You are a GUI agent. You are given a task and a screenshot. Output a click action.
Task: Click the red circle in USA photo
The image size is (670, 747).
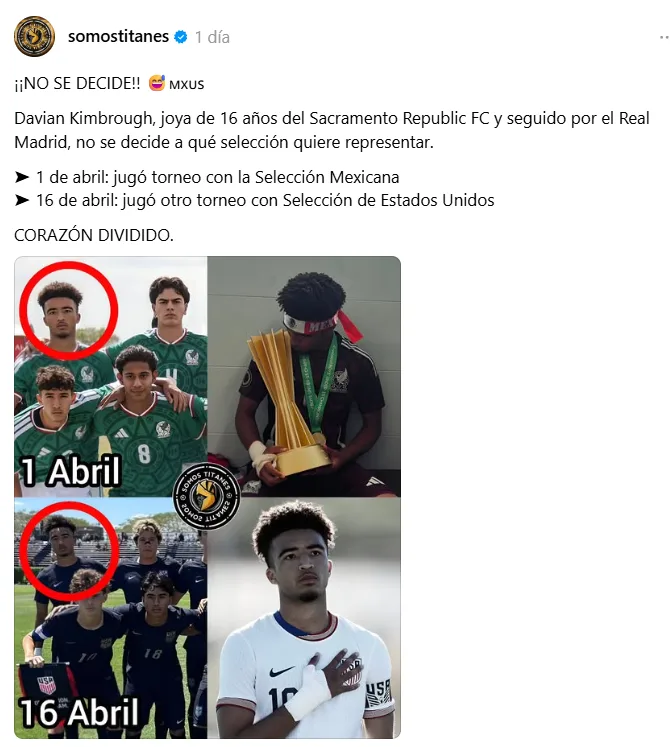(x=69, y=551)
